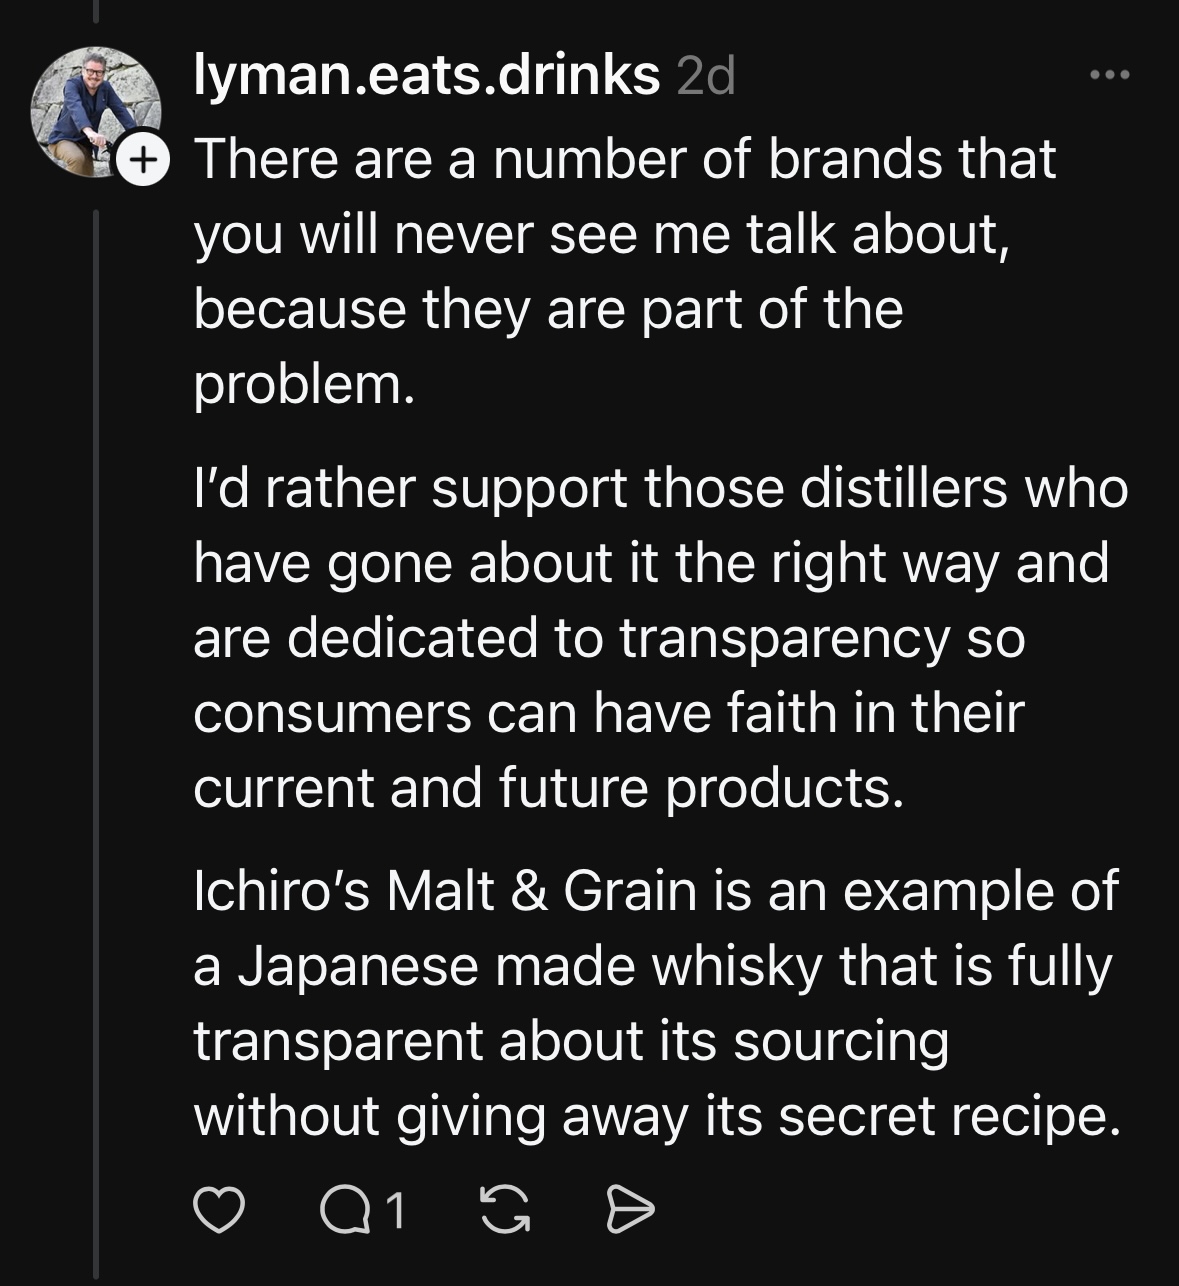Click the word "transparency" in the post
1179x1286 pixels.
(784, 638)
